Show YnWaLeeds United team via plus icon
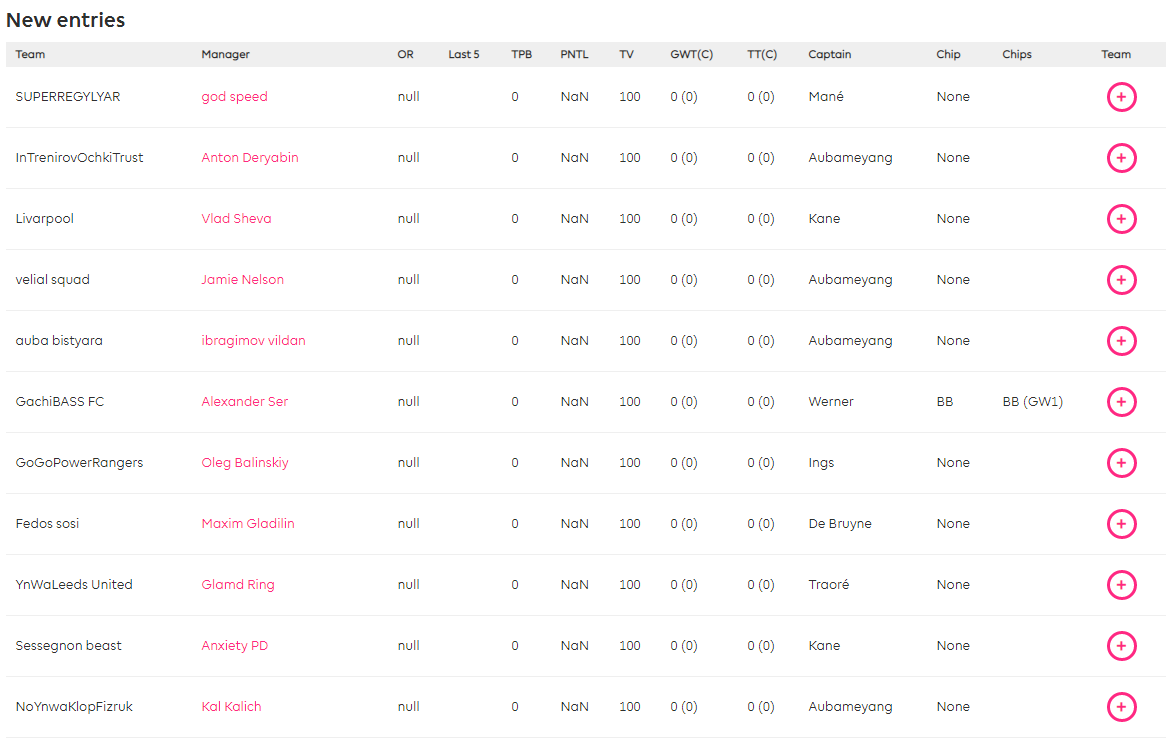 [x=1121, y=585]
